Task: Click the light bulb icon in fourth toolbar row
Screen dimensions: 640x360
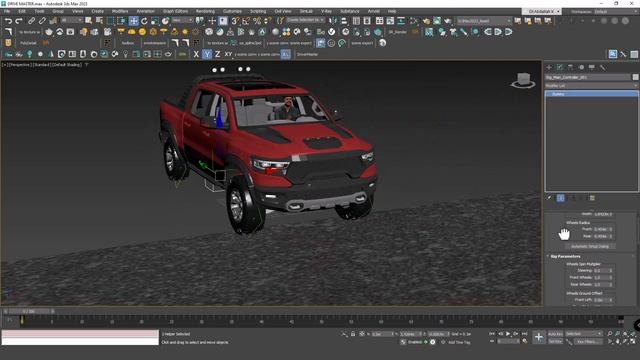Action: [x=125, y=54]
